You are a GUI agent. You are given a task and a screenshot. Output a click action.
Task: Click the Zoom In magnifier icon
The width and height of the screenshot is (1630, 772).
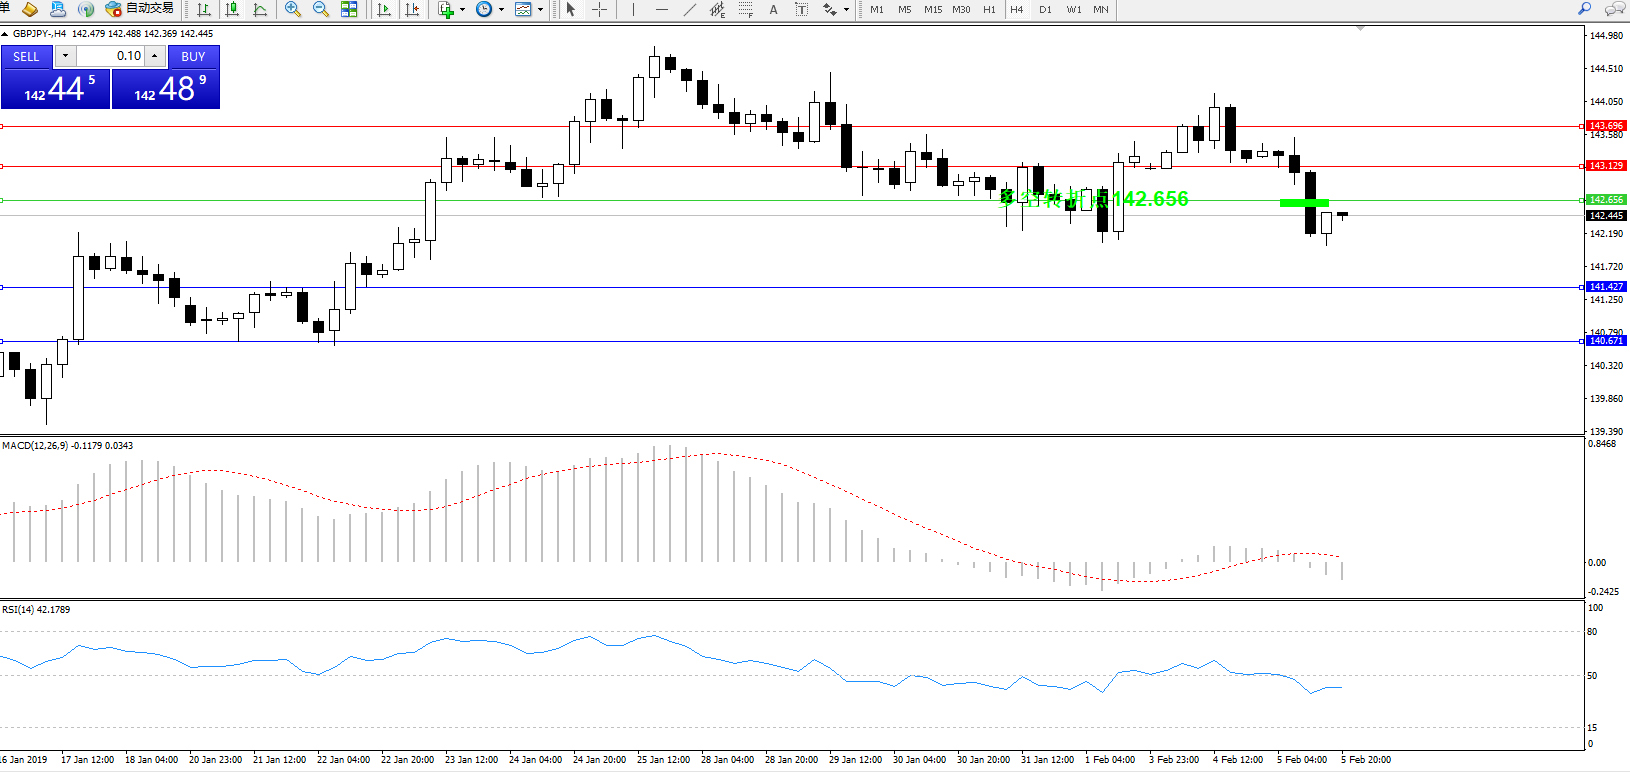click(x=292, y=9)
